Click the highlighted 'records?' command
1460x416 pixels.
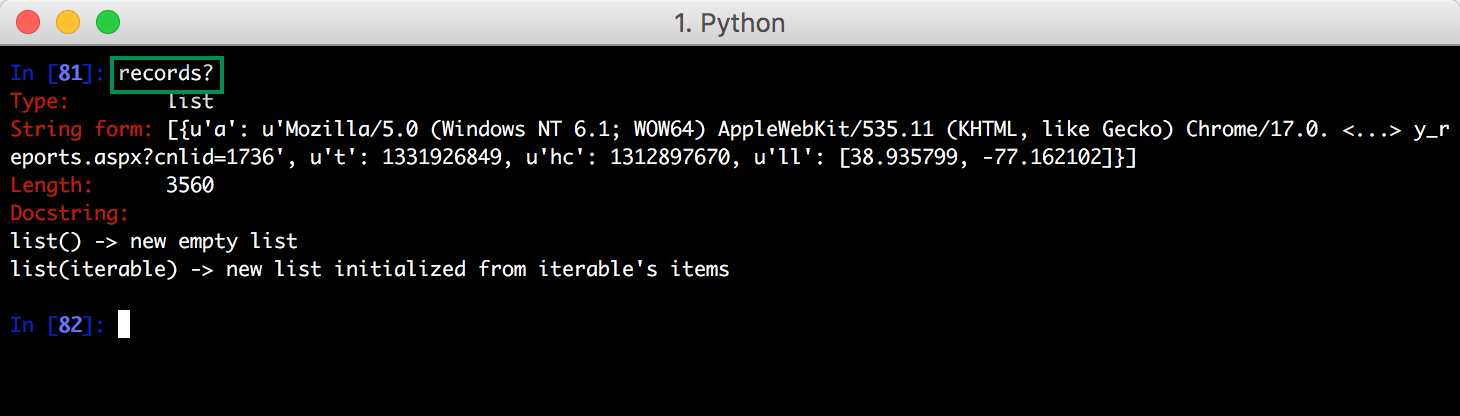point(167,73)
